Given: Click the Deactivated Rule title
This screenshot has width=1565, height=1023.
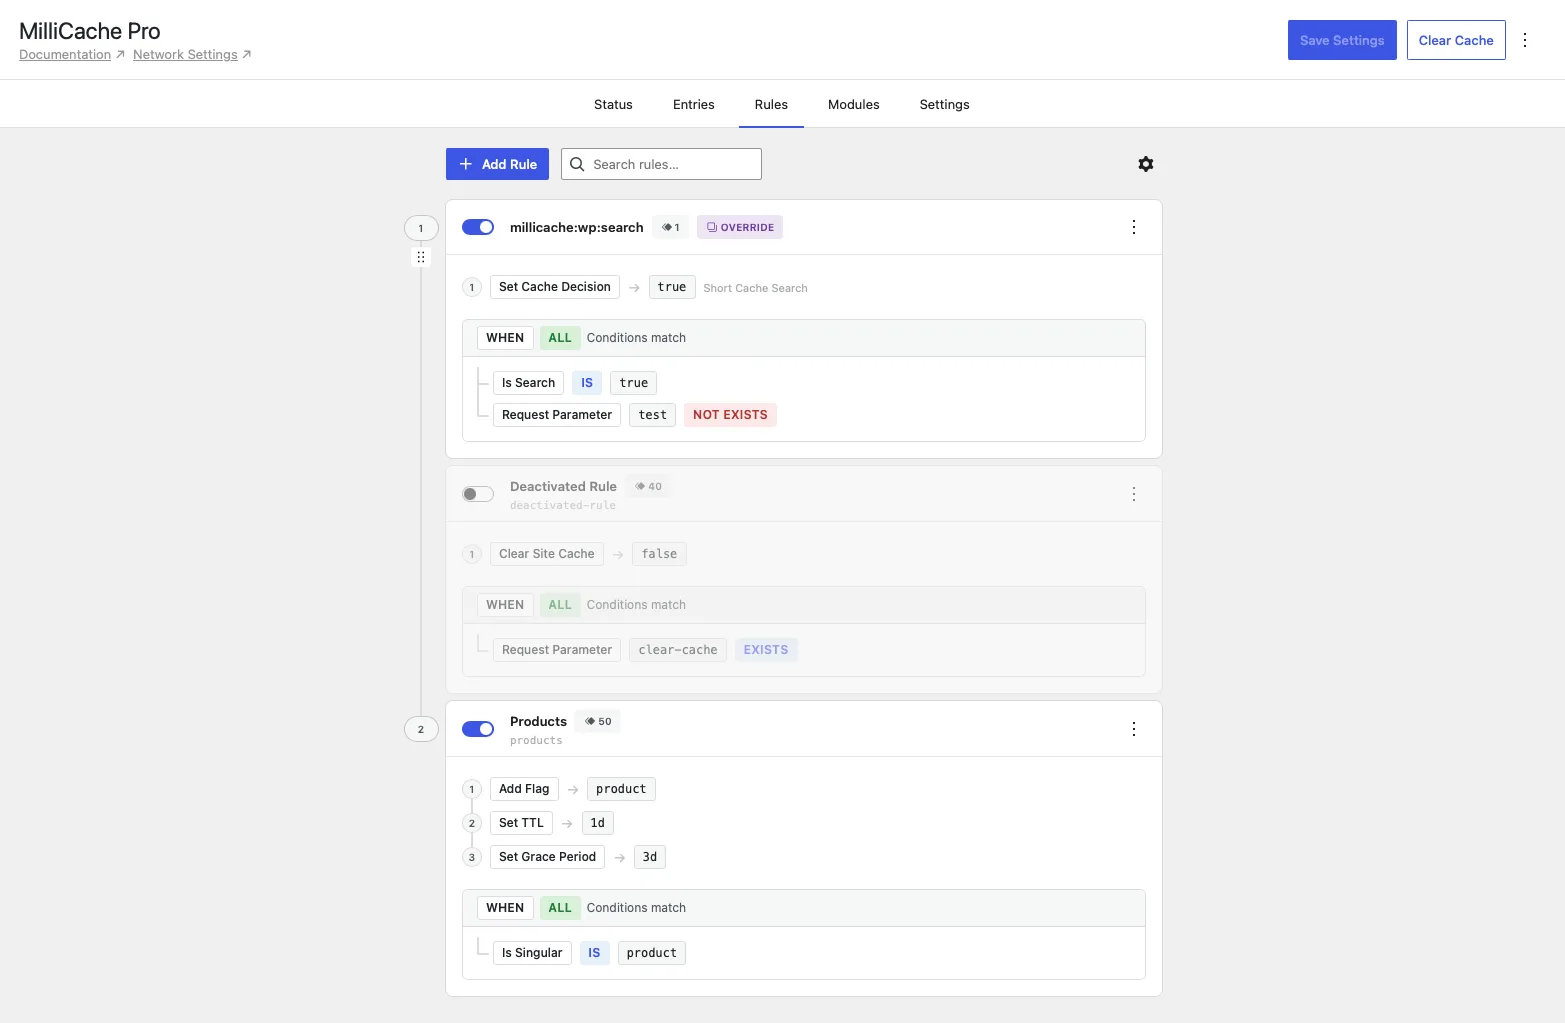Looking at the screenshot, I should (x=563, y=486).
